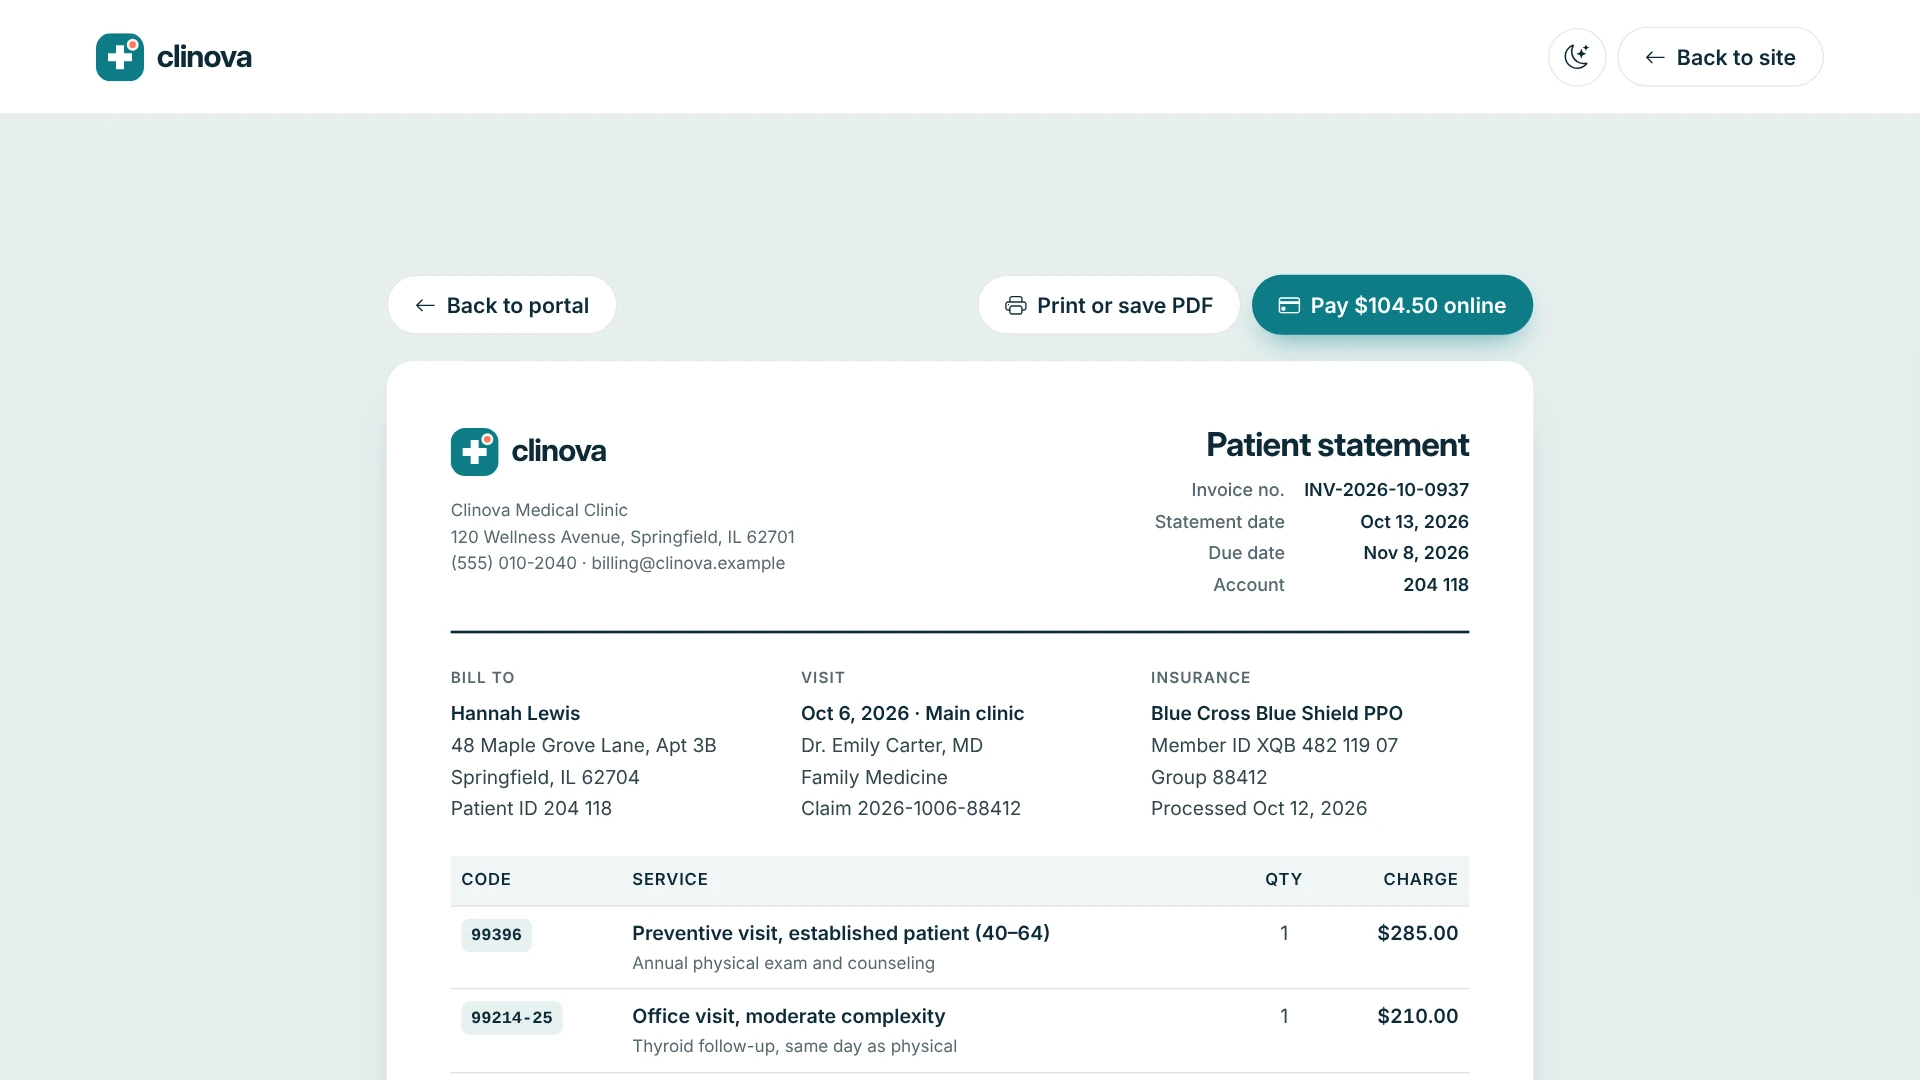Viewport: 1920px width, 1080px height.
Task: Click Claim 2026-1006-88412
Action: pyautogui.click(x=911, y=808)
